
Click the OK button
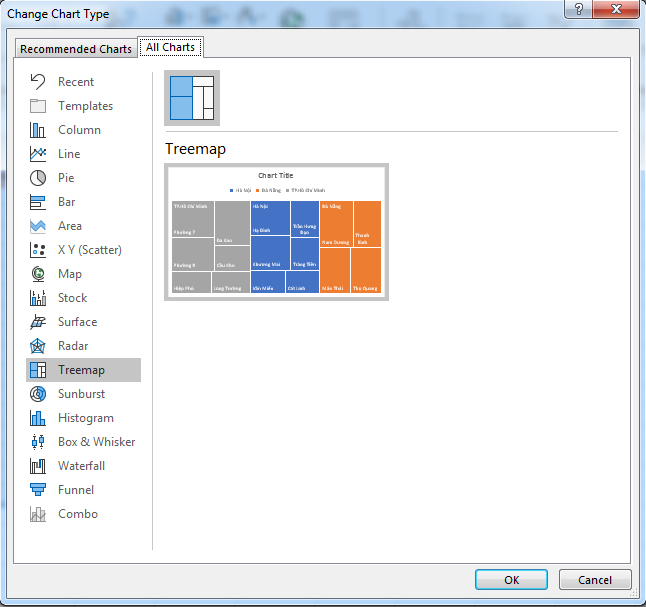[x=511, y=580]
